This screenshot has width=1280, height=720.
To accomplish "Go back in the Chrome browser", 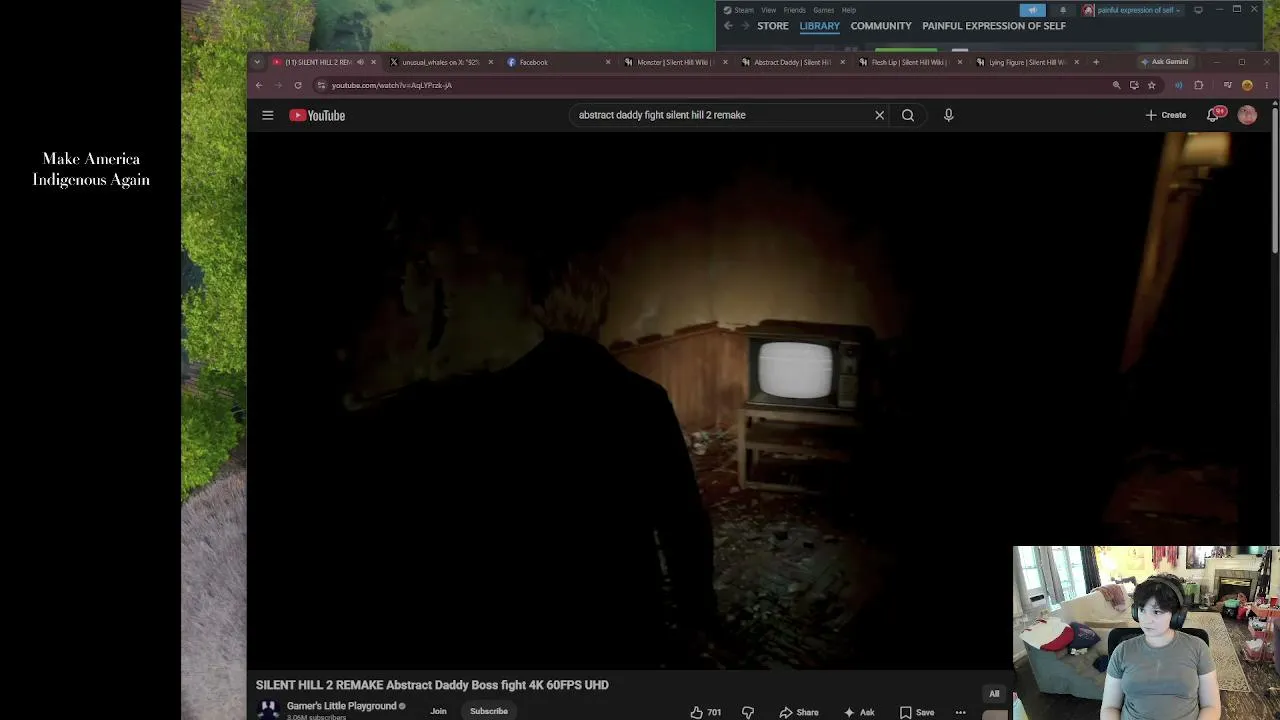I will coord(259,85).
